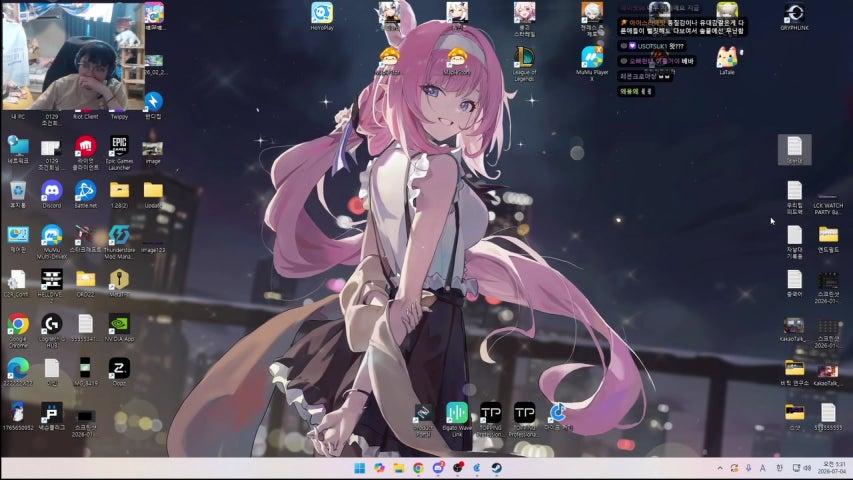Launch Battle.net from the desktop
This screenshot has height=480, width=853.
pos(85,194)
